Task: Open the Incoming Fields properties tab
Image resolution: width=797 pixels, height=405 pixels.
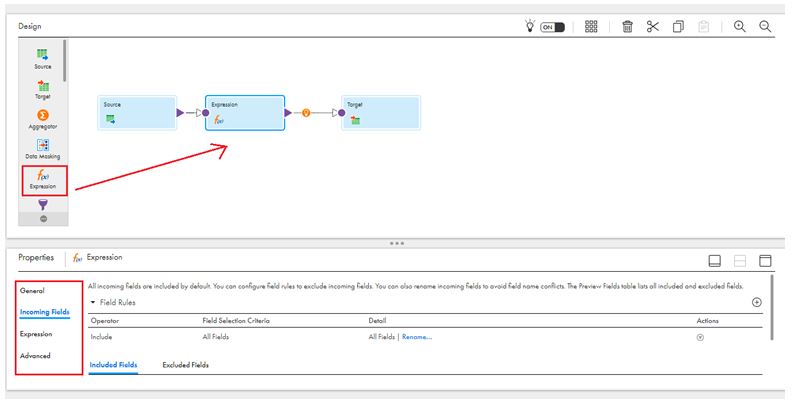Action: coord(45,312)
